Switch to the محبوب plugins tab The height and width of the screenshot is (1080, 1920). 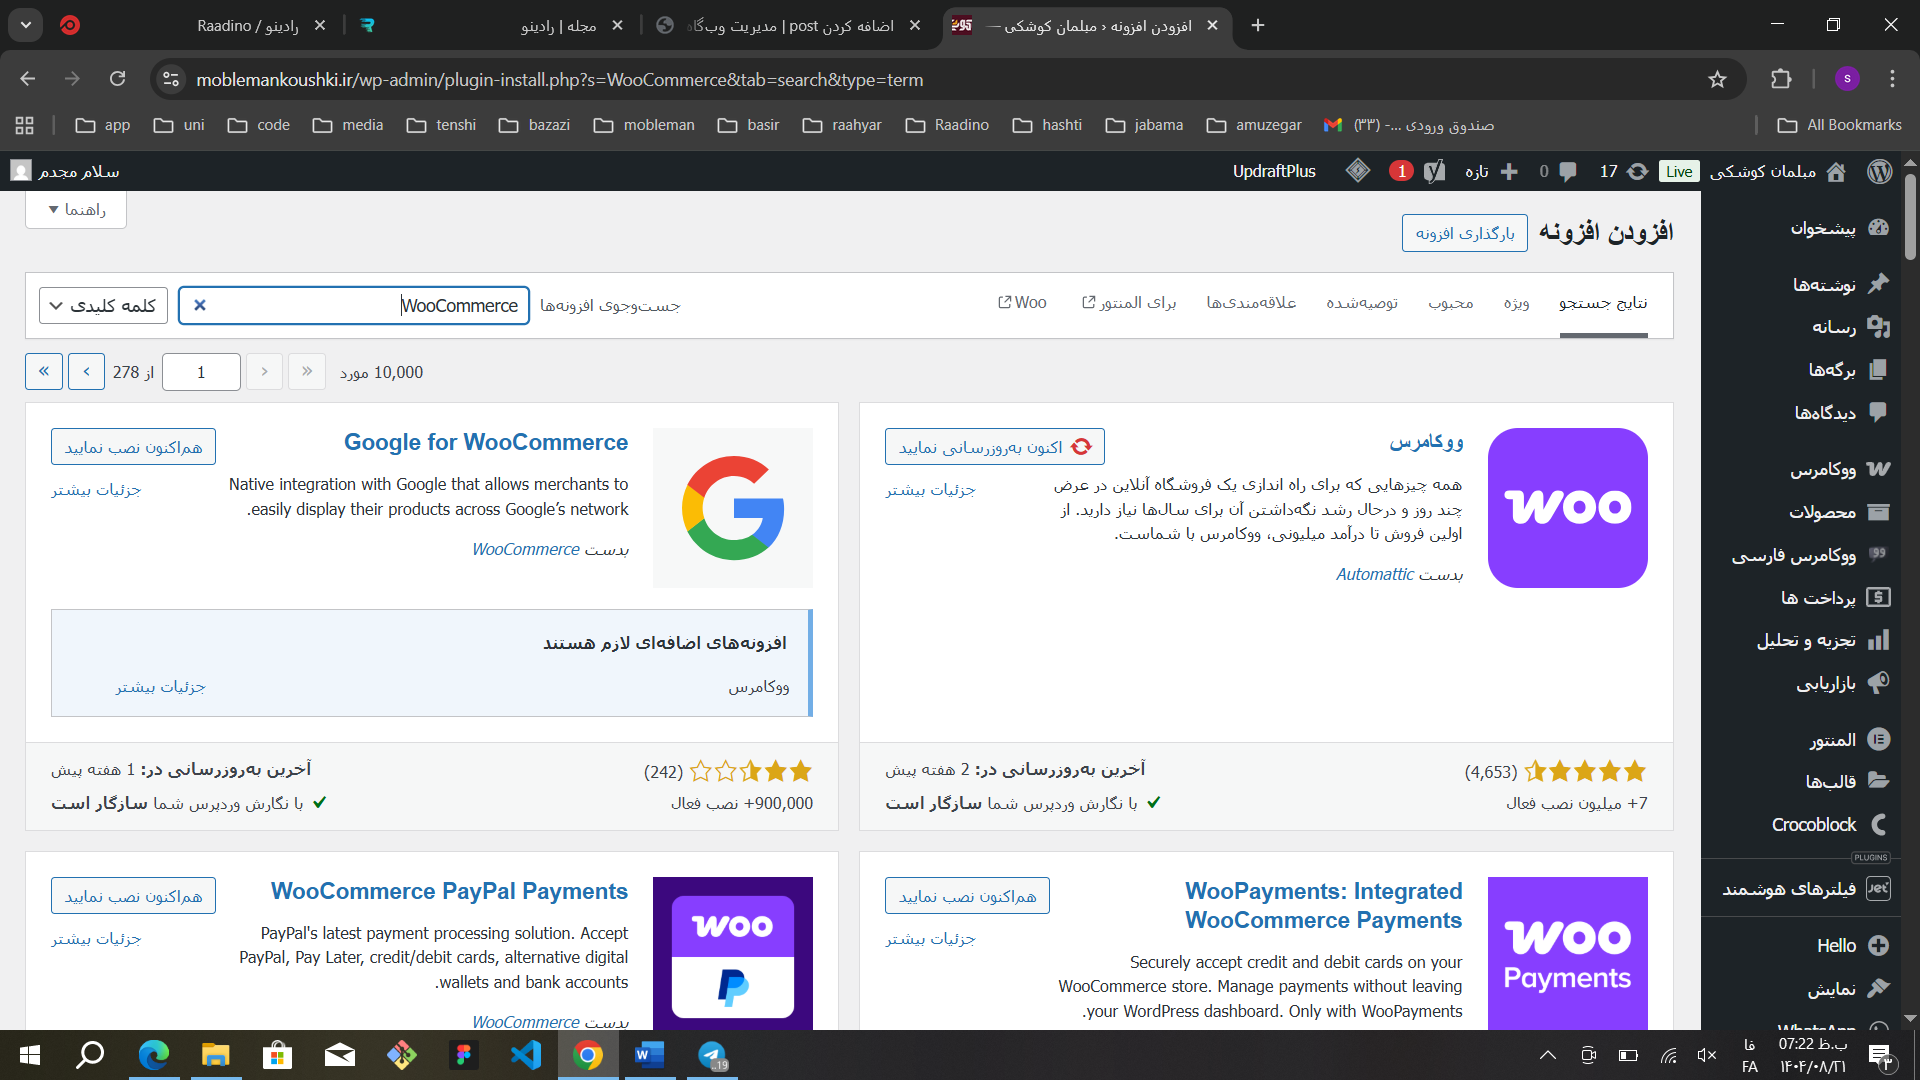pyautogui.click(x=1451, y=302)
